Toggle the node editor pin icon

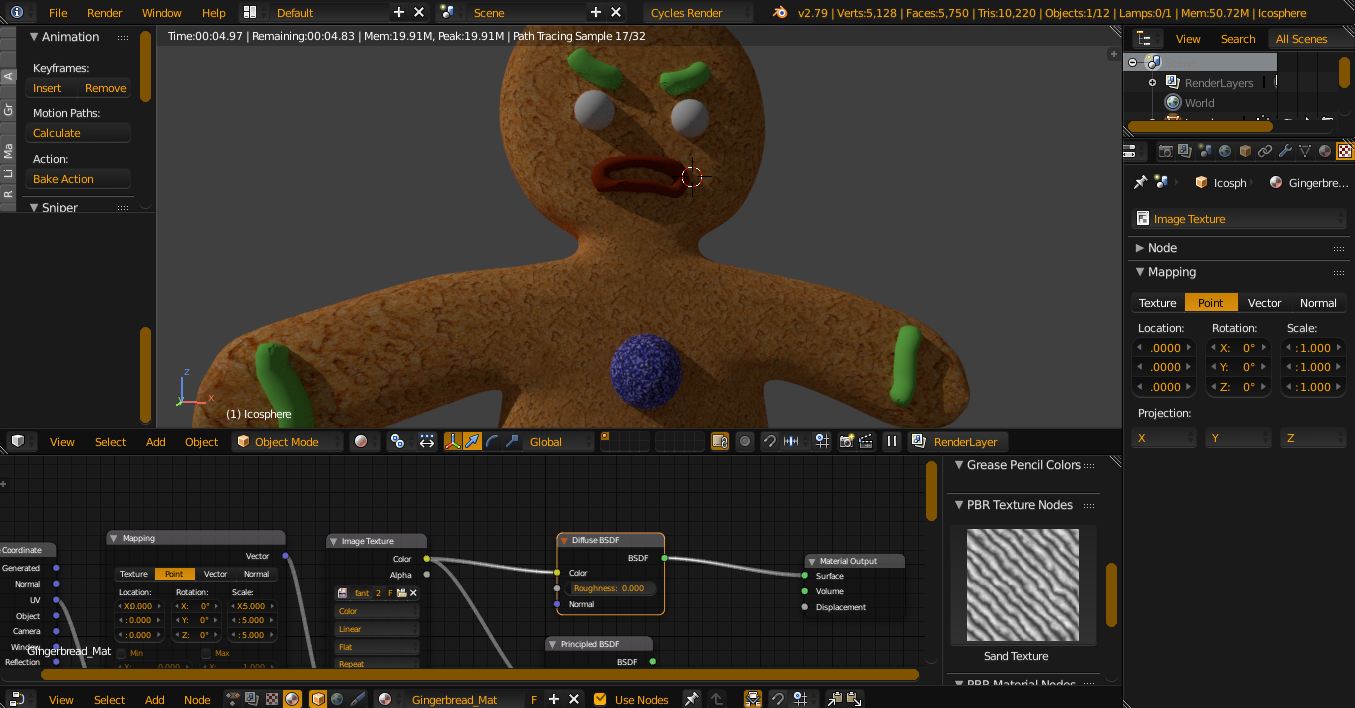click(691, 699)
